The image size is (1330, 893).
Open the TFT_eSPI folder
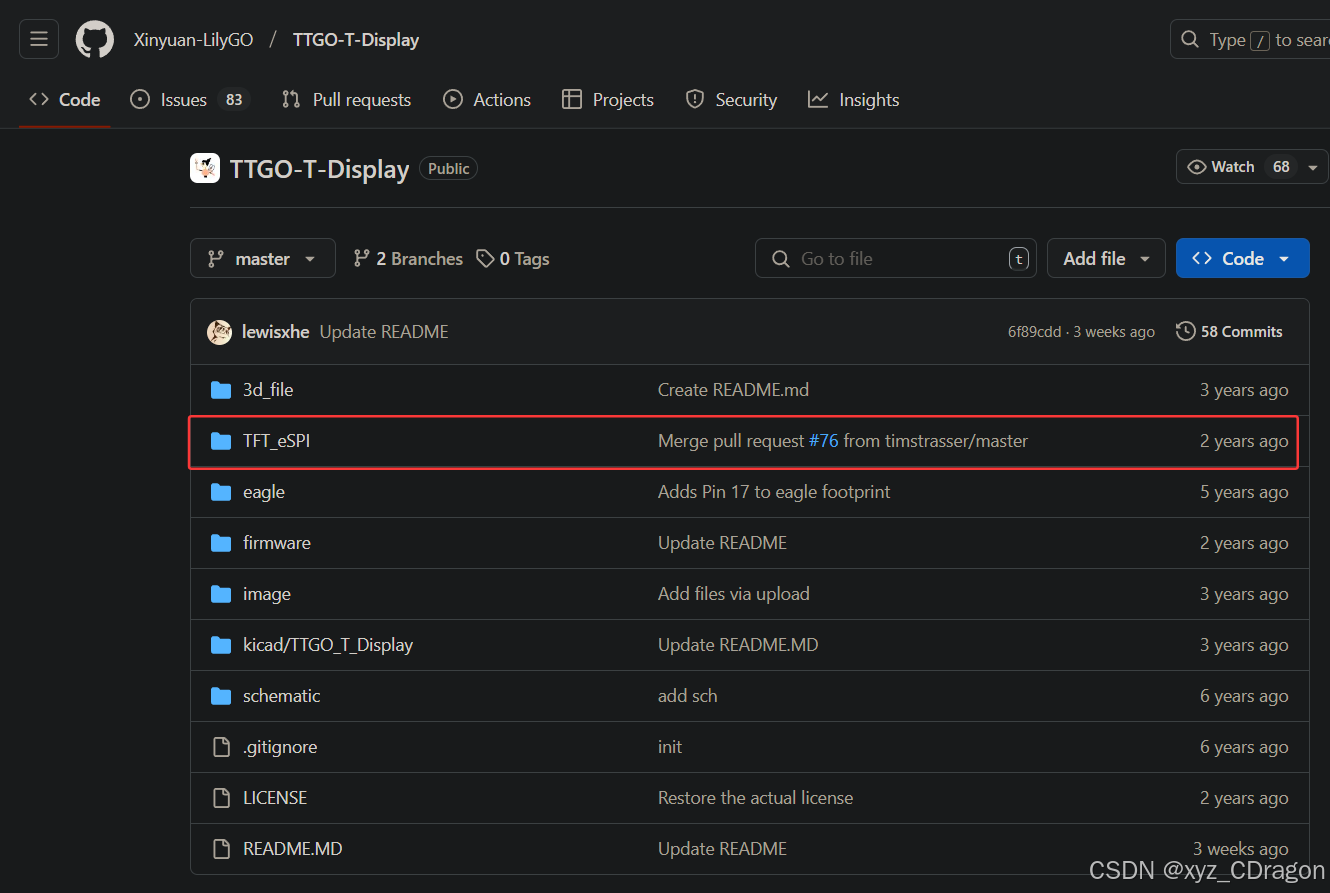(x=277, y=441)
